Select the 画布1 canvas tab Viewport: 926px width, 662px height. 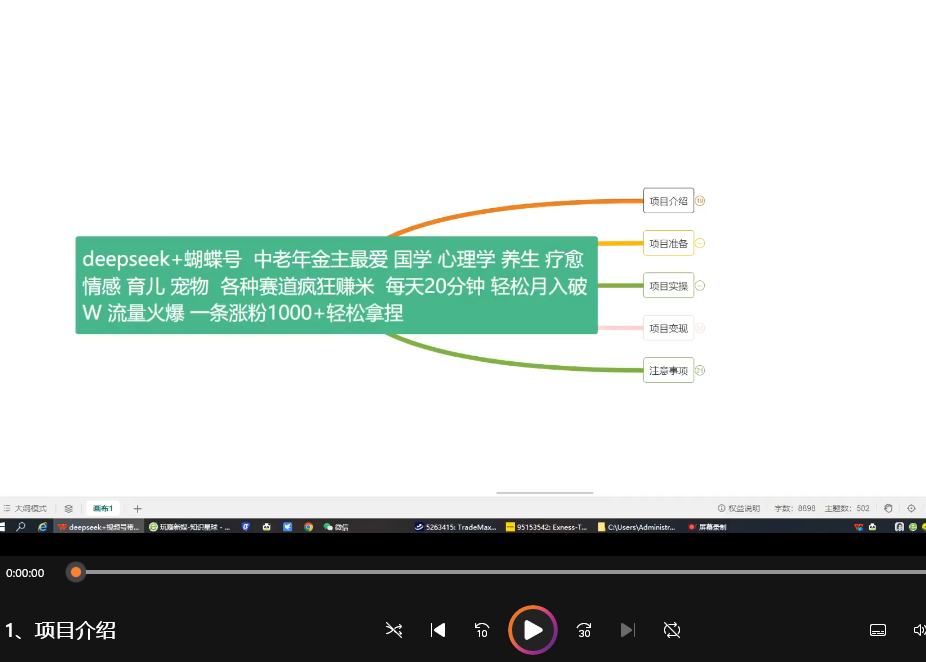(x=103, y=508)
